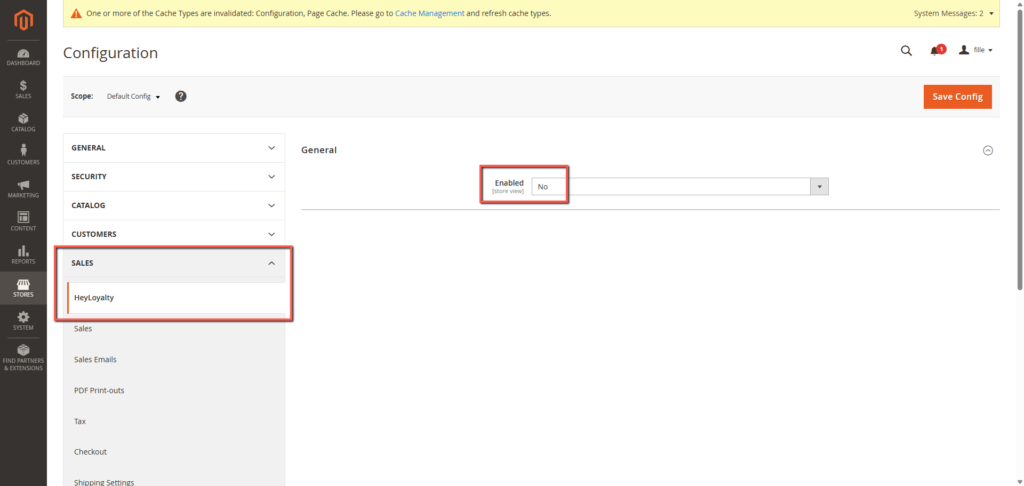Open the Customers sidebar icon
Screen dimensions: 1024x486
click(x=22, y=155)
